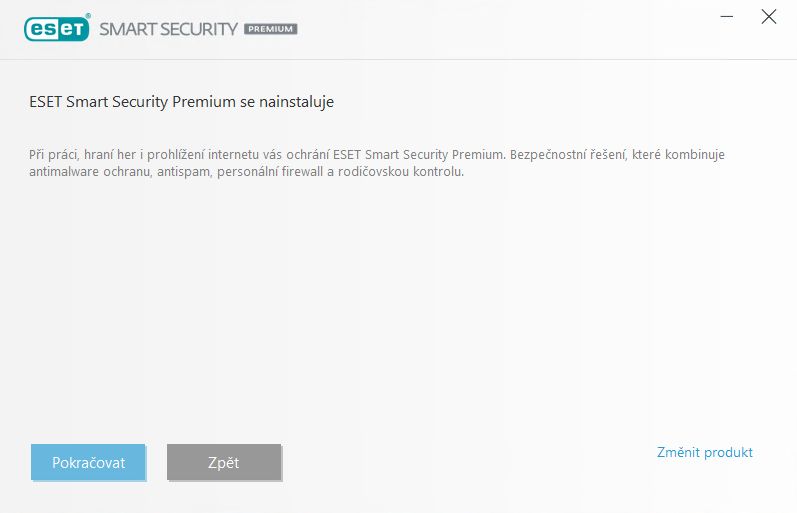
Task: Click heading 'ESET Smart Security Premium se nainstaluje'
Action: tap(181, 102)
